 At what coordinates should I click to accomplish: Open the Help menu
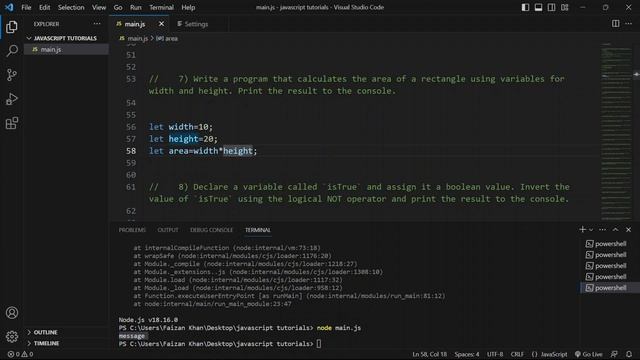188,7
